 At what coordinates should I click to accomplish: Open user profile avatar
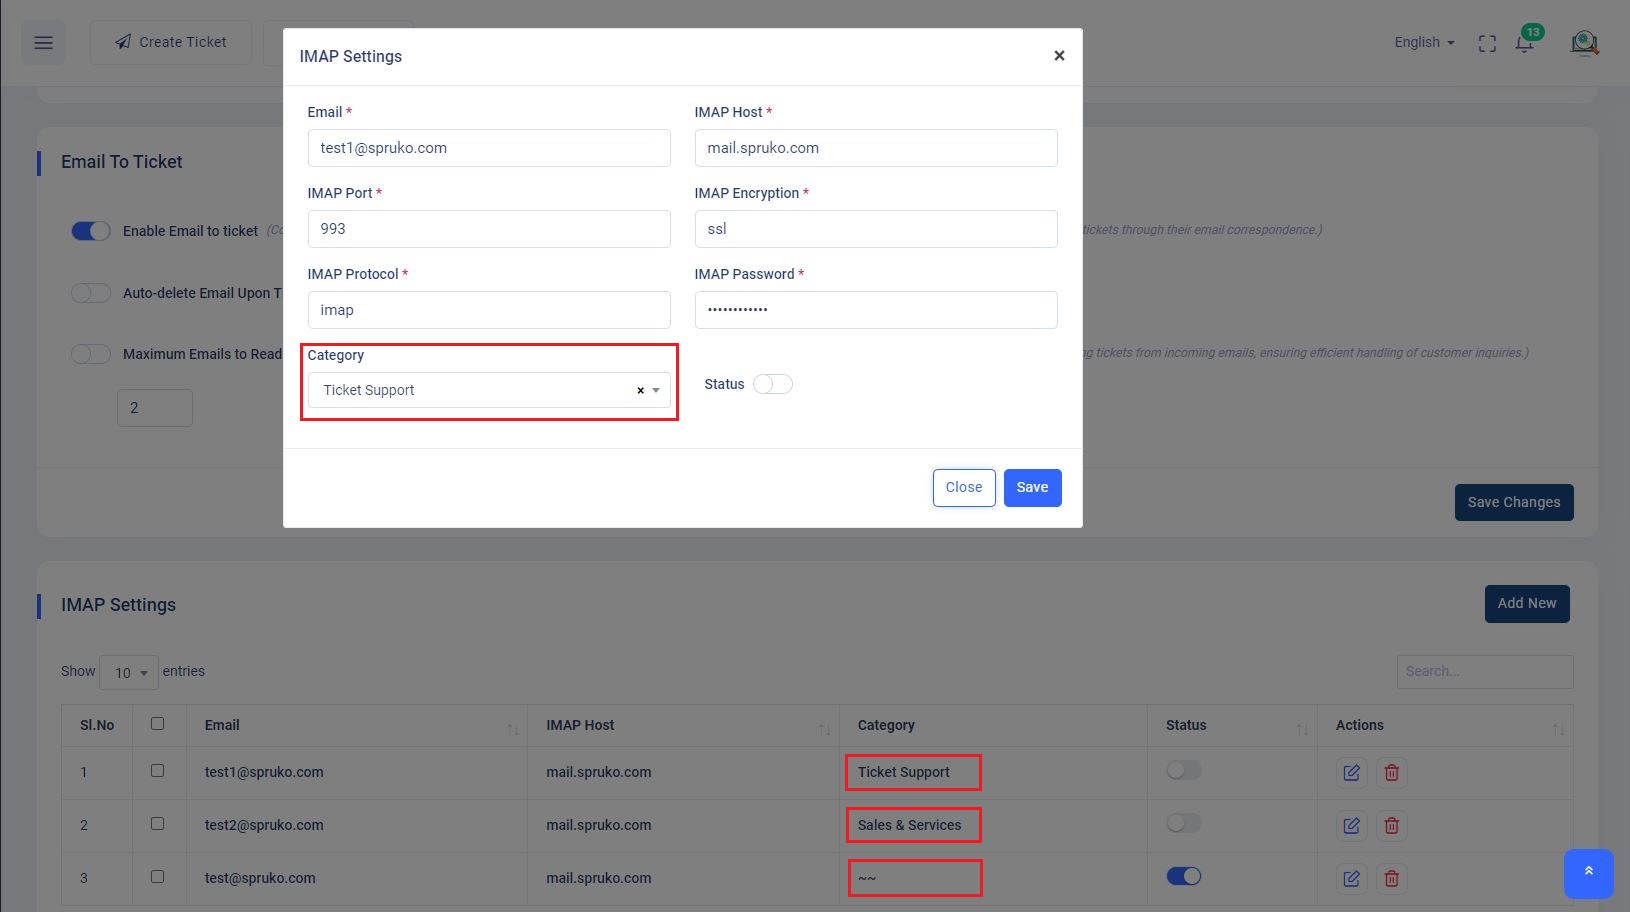[x=1584, y=42]
